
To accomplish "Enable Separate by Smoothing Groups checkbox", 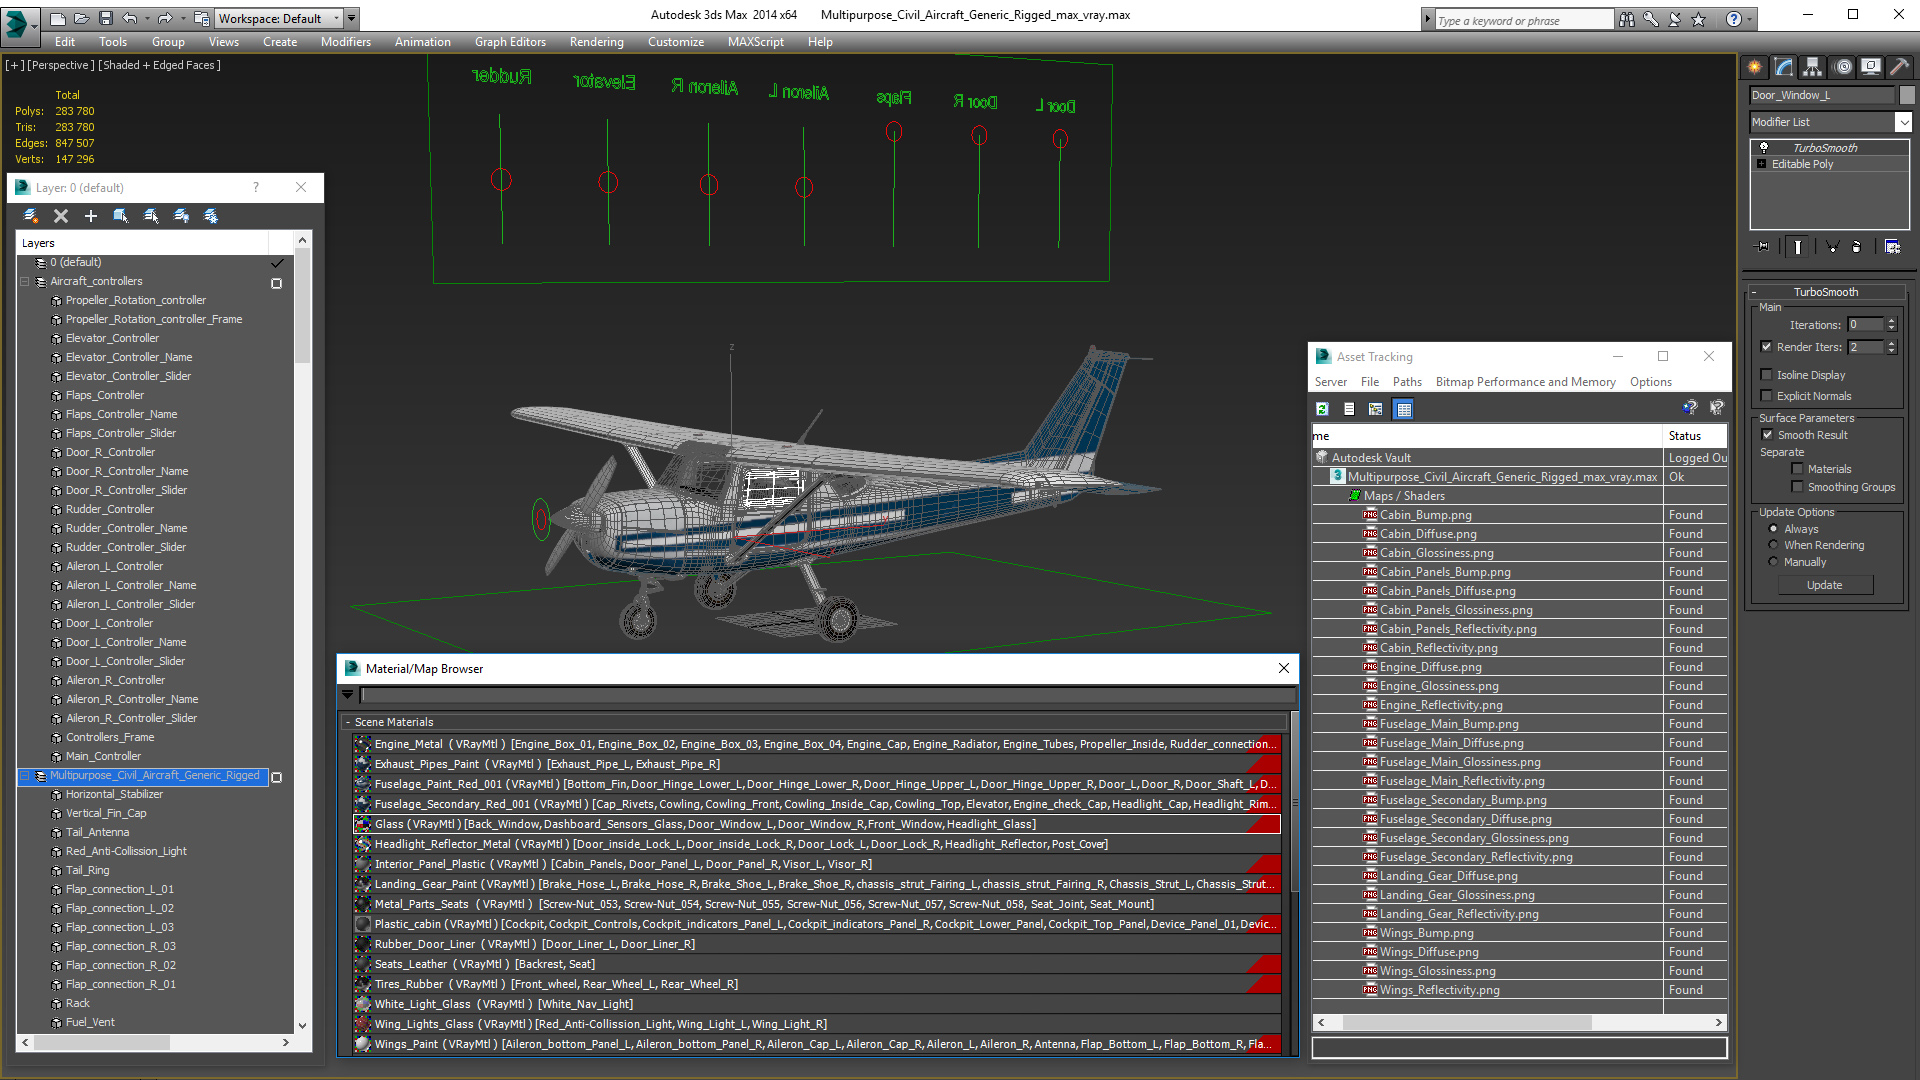I will [x=1797, y=487].
